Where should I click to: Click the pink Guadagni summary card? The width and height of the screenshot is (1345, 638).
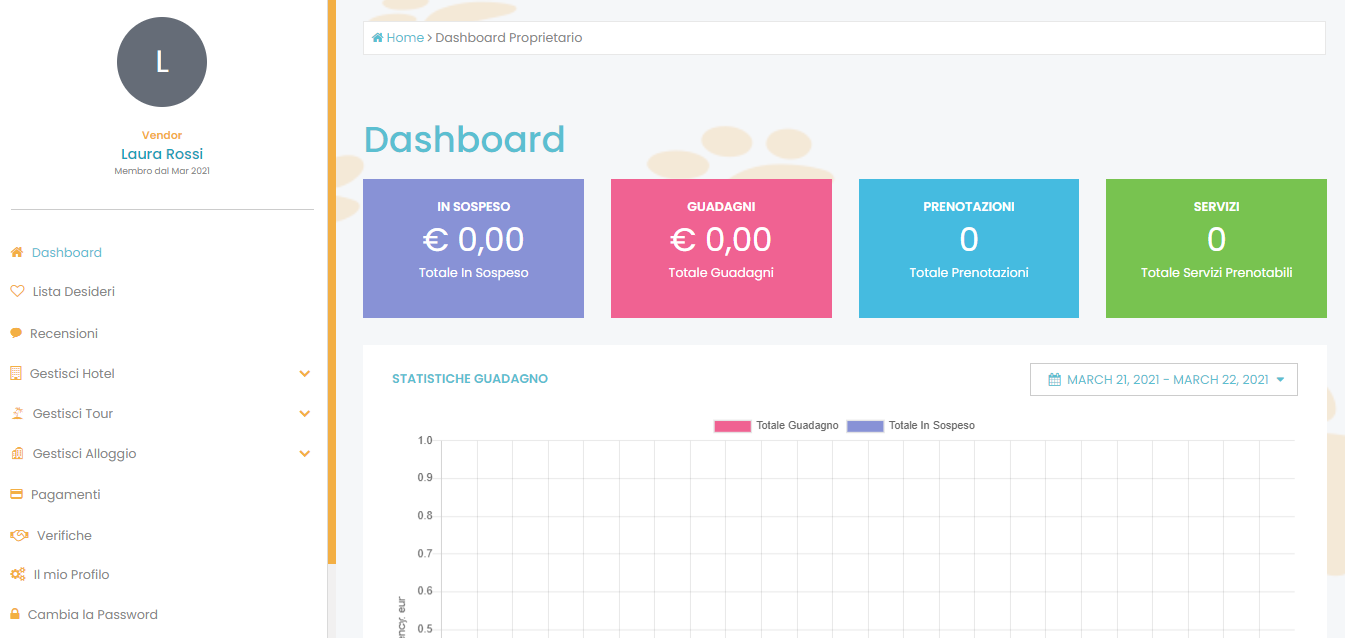[721, 248]
